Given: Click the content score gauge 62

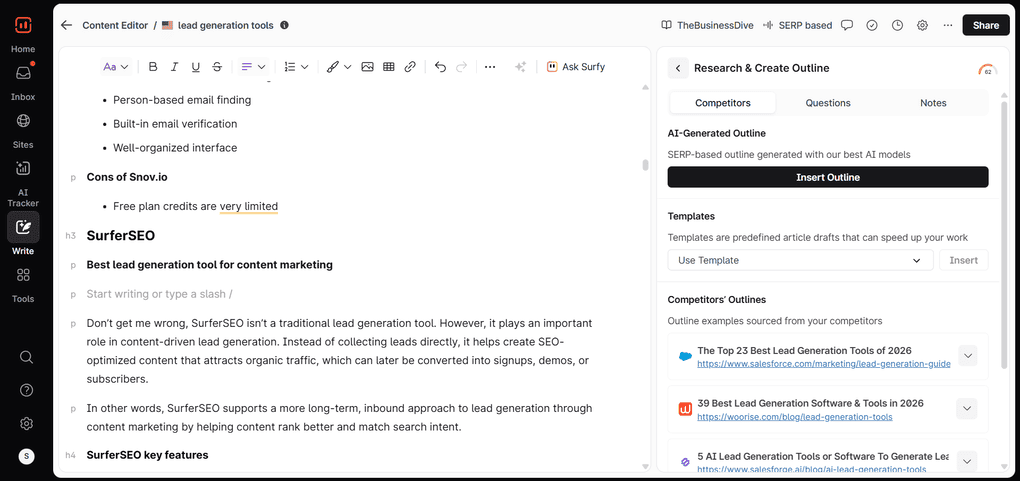Looking at the screenshot, I should pos(987,70).
